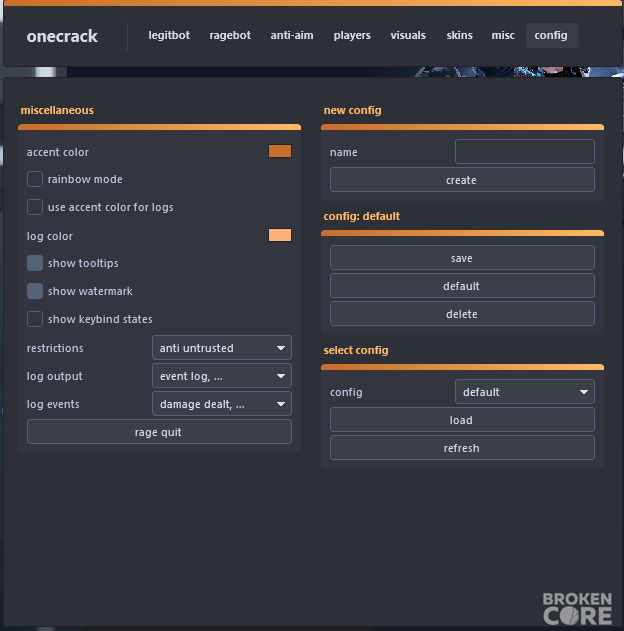The width and height of the screenshot is (624, 631).
Task: Toggle show watermark checkbox
Action: click(35, 291)
